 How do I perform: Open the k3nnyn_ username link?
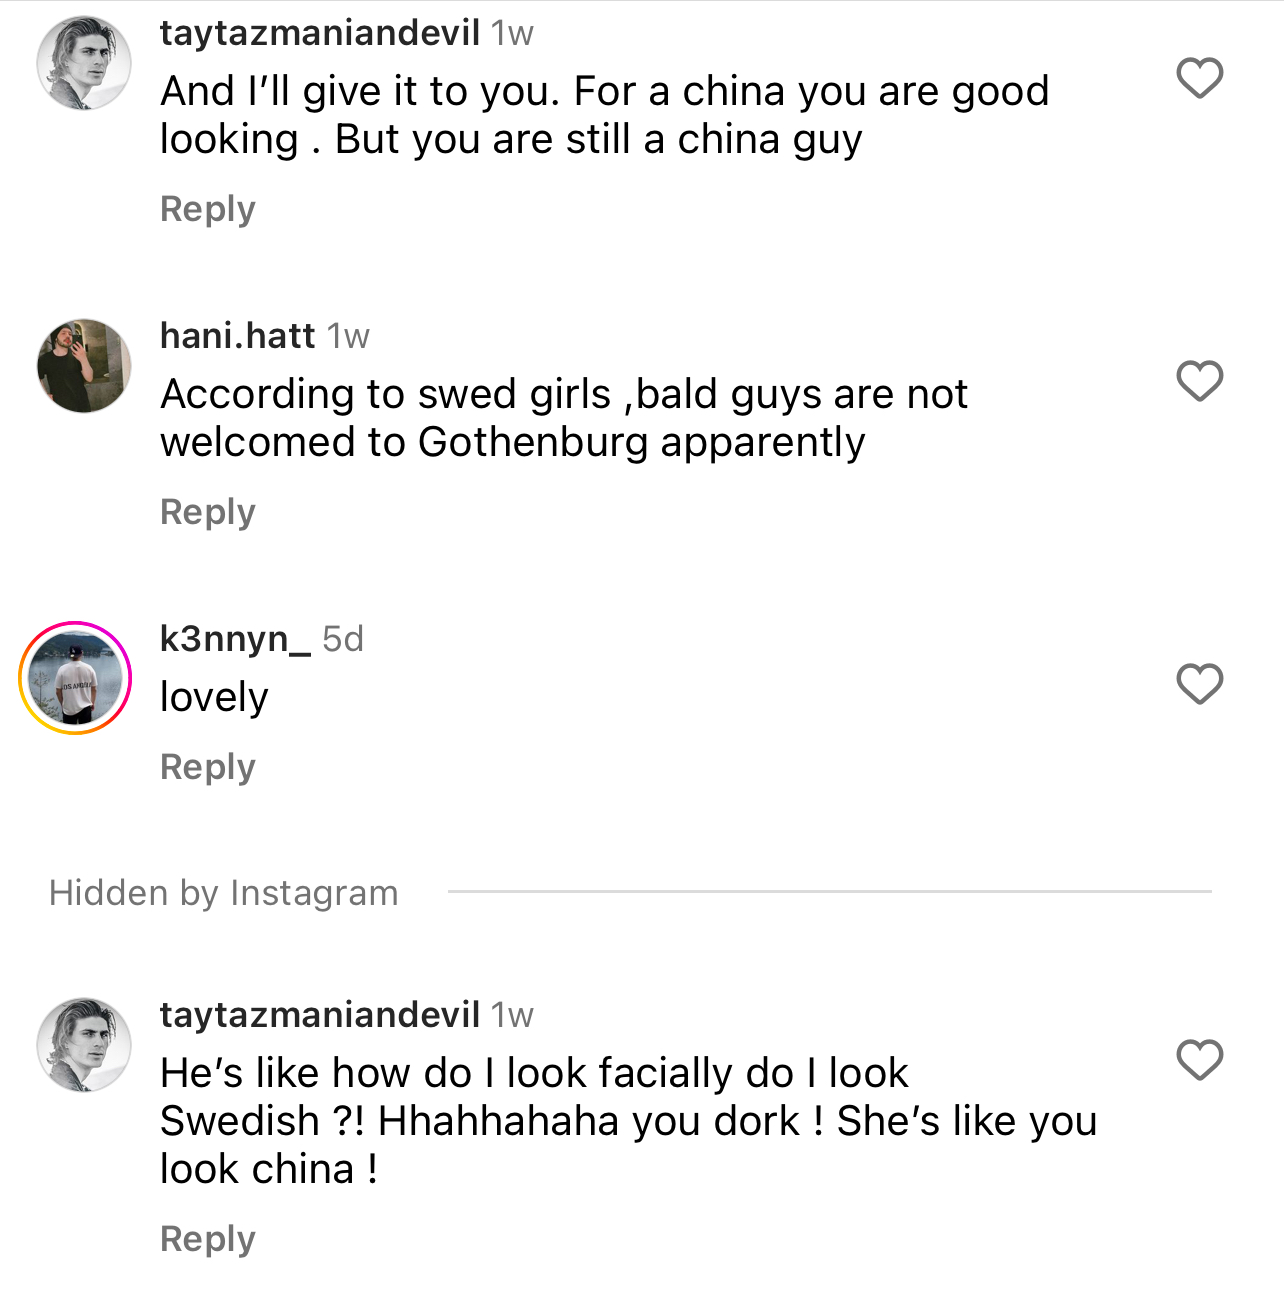pyautogui.click(x=235, y=639)
